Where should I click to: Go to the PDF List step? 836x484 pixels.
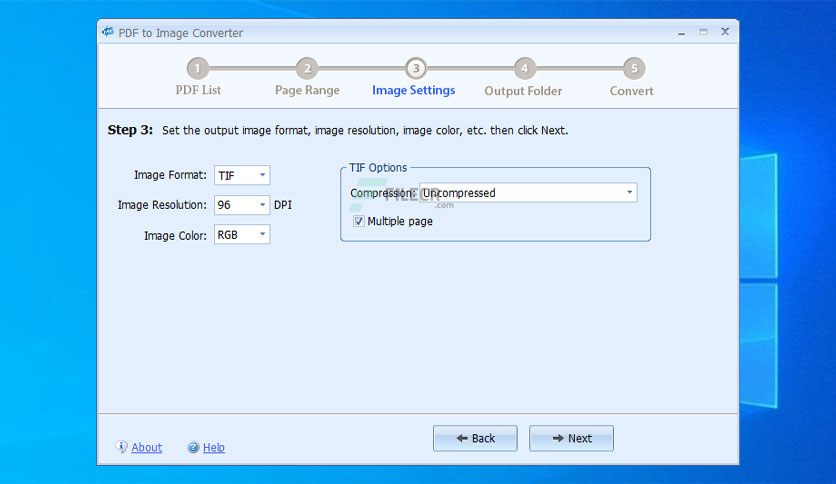[198, 90]
